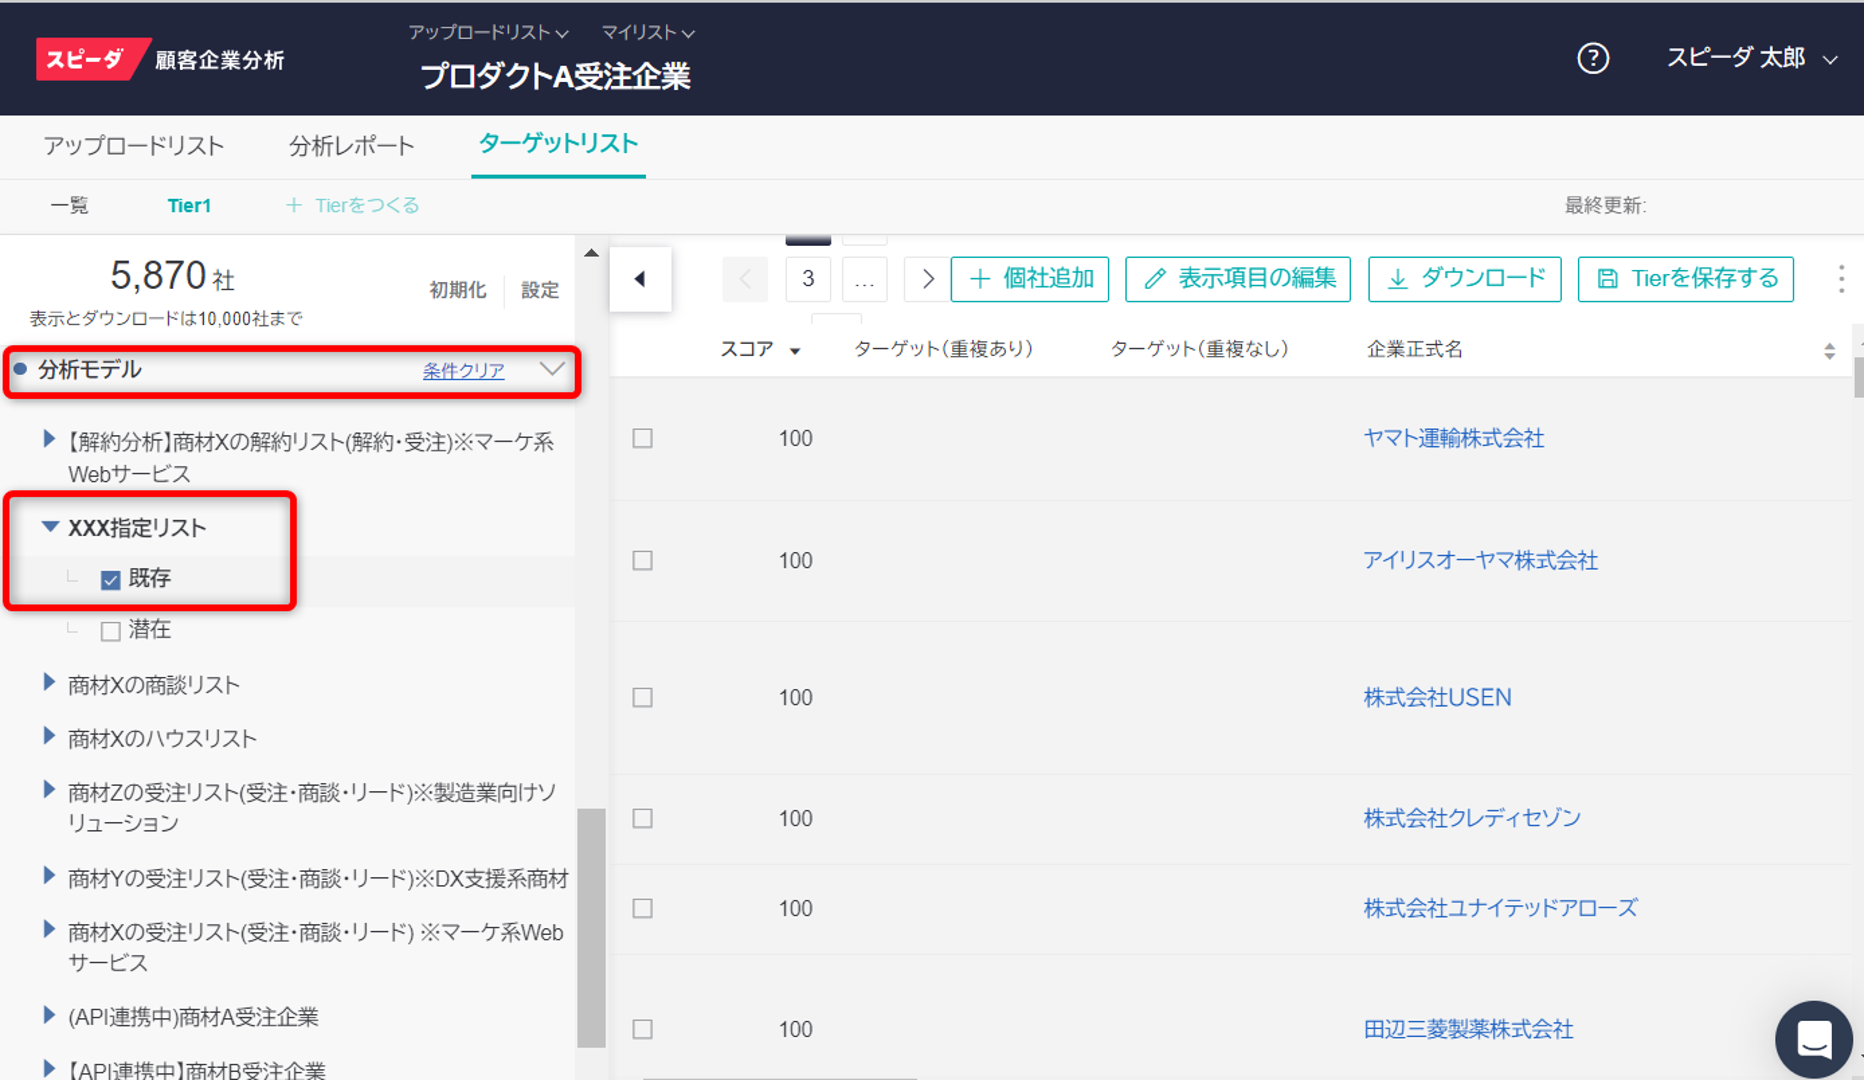The image size is (1864, 1080).
Task: Check the 潜在 checkbox
Action: pos(111,631)
